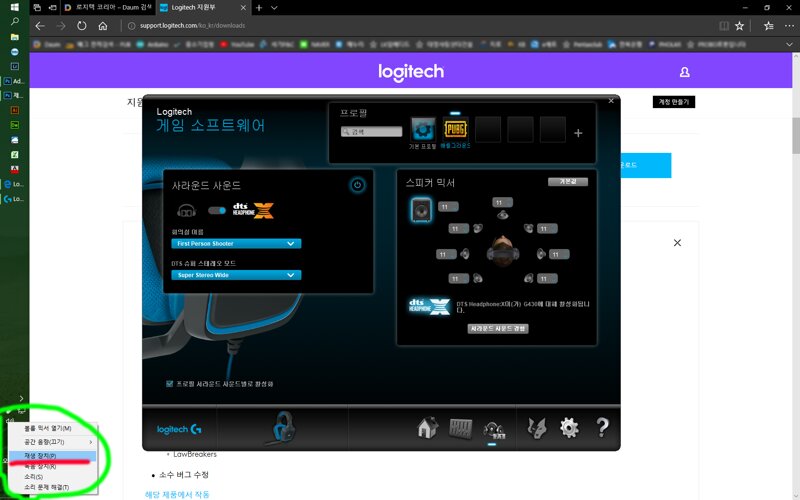The height and width of the screenshot is (500, 800).
Task: Click the rear right speaker icon
Action: point(528,278)
